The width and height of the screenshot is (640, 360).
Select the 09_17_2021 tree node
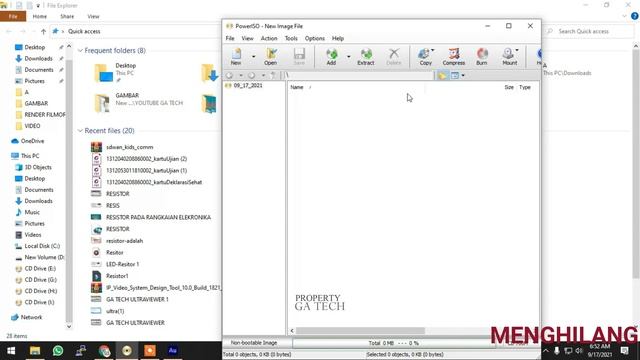(248, 86)
